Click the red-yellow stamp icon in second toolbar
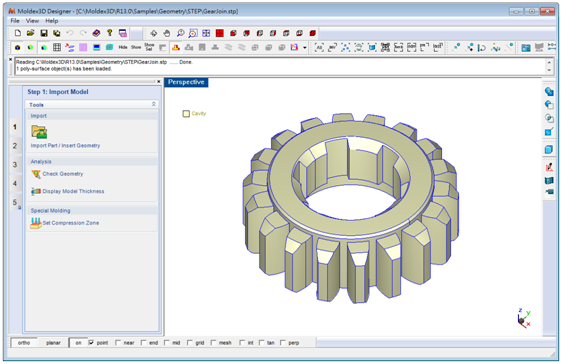 pyautogui.click(x=176, y=47)
